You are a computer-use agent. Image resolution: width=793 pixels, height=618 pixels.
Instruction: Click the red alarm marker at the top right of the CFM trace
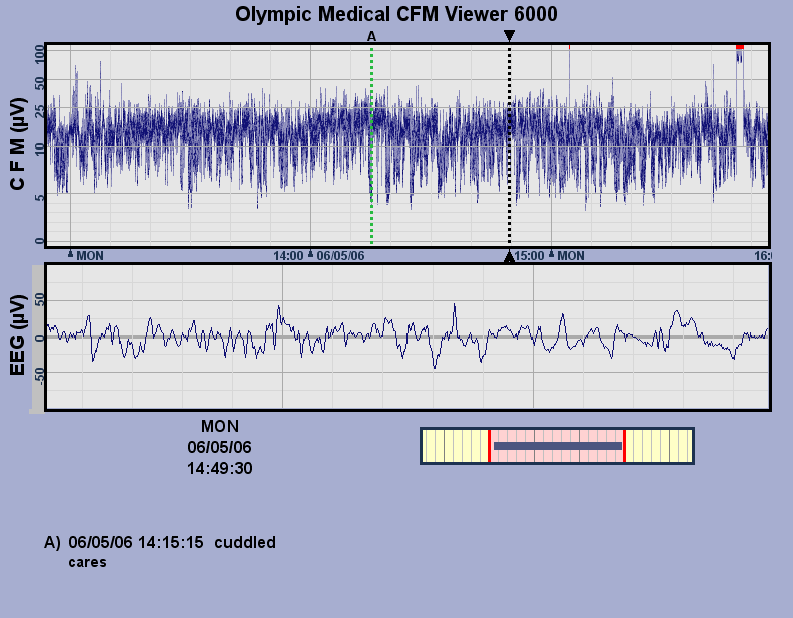(740, 47)
